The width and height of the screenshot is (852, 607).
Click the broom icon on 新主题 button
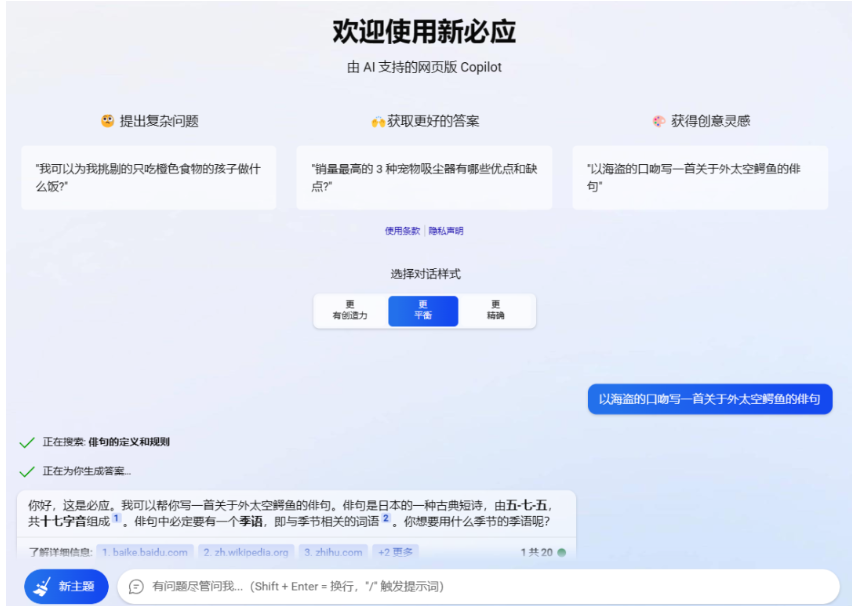pyautogui.click(x=41, y=587)
